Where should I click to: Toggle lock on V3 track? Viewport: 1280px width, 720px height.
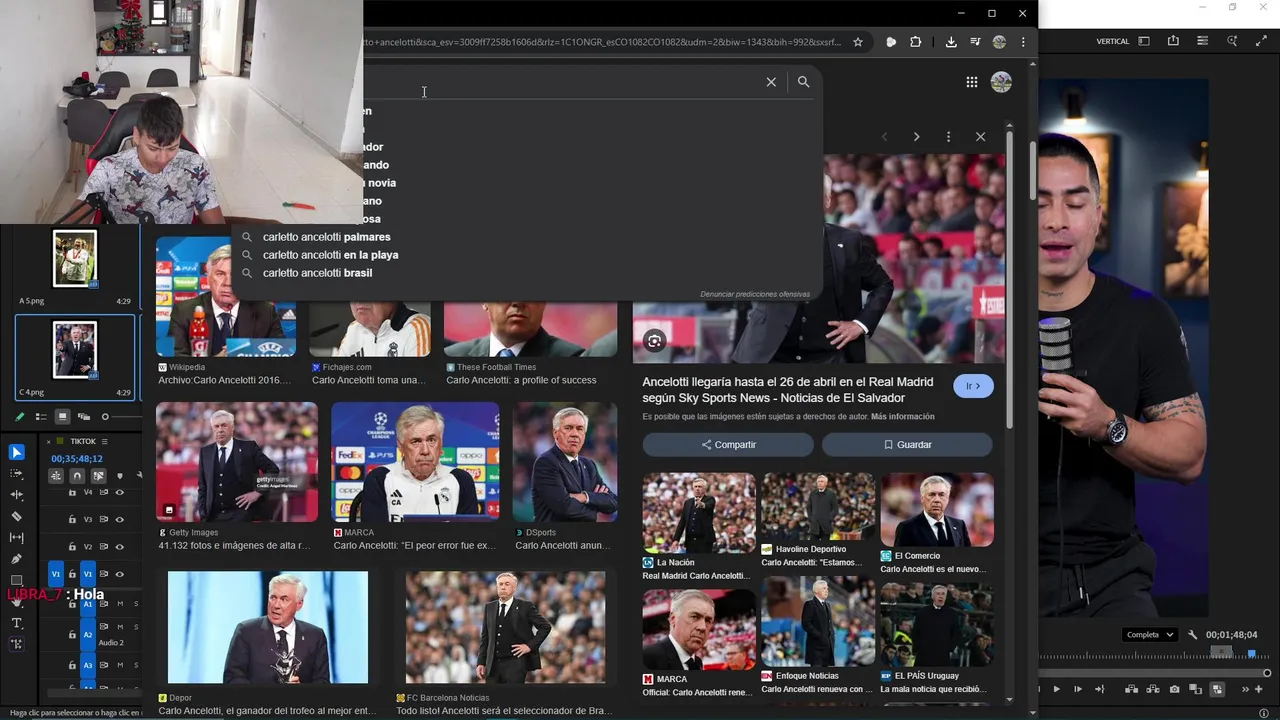pyautogui.click(x=72, y=519)
